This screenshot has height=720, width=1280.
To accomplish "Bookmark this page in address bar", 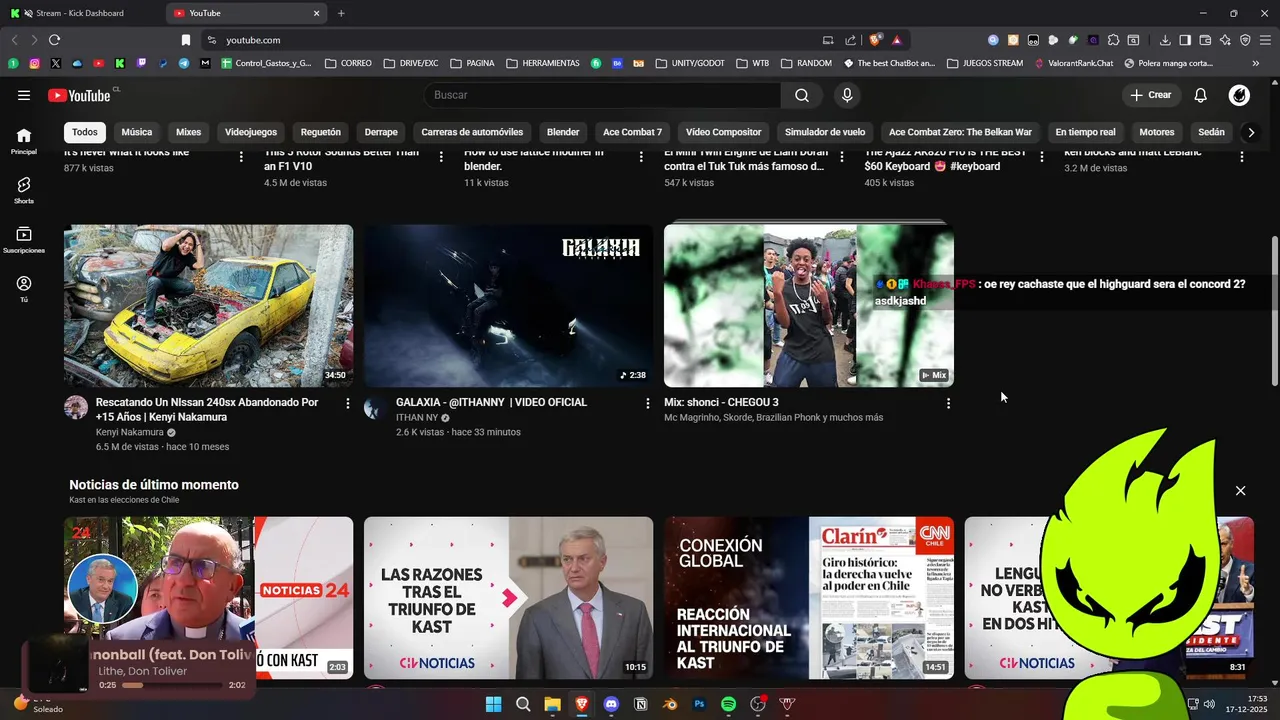I will [x=185, y=40].
